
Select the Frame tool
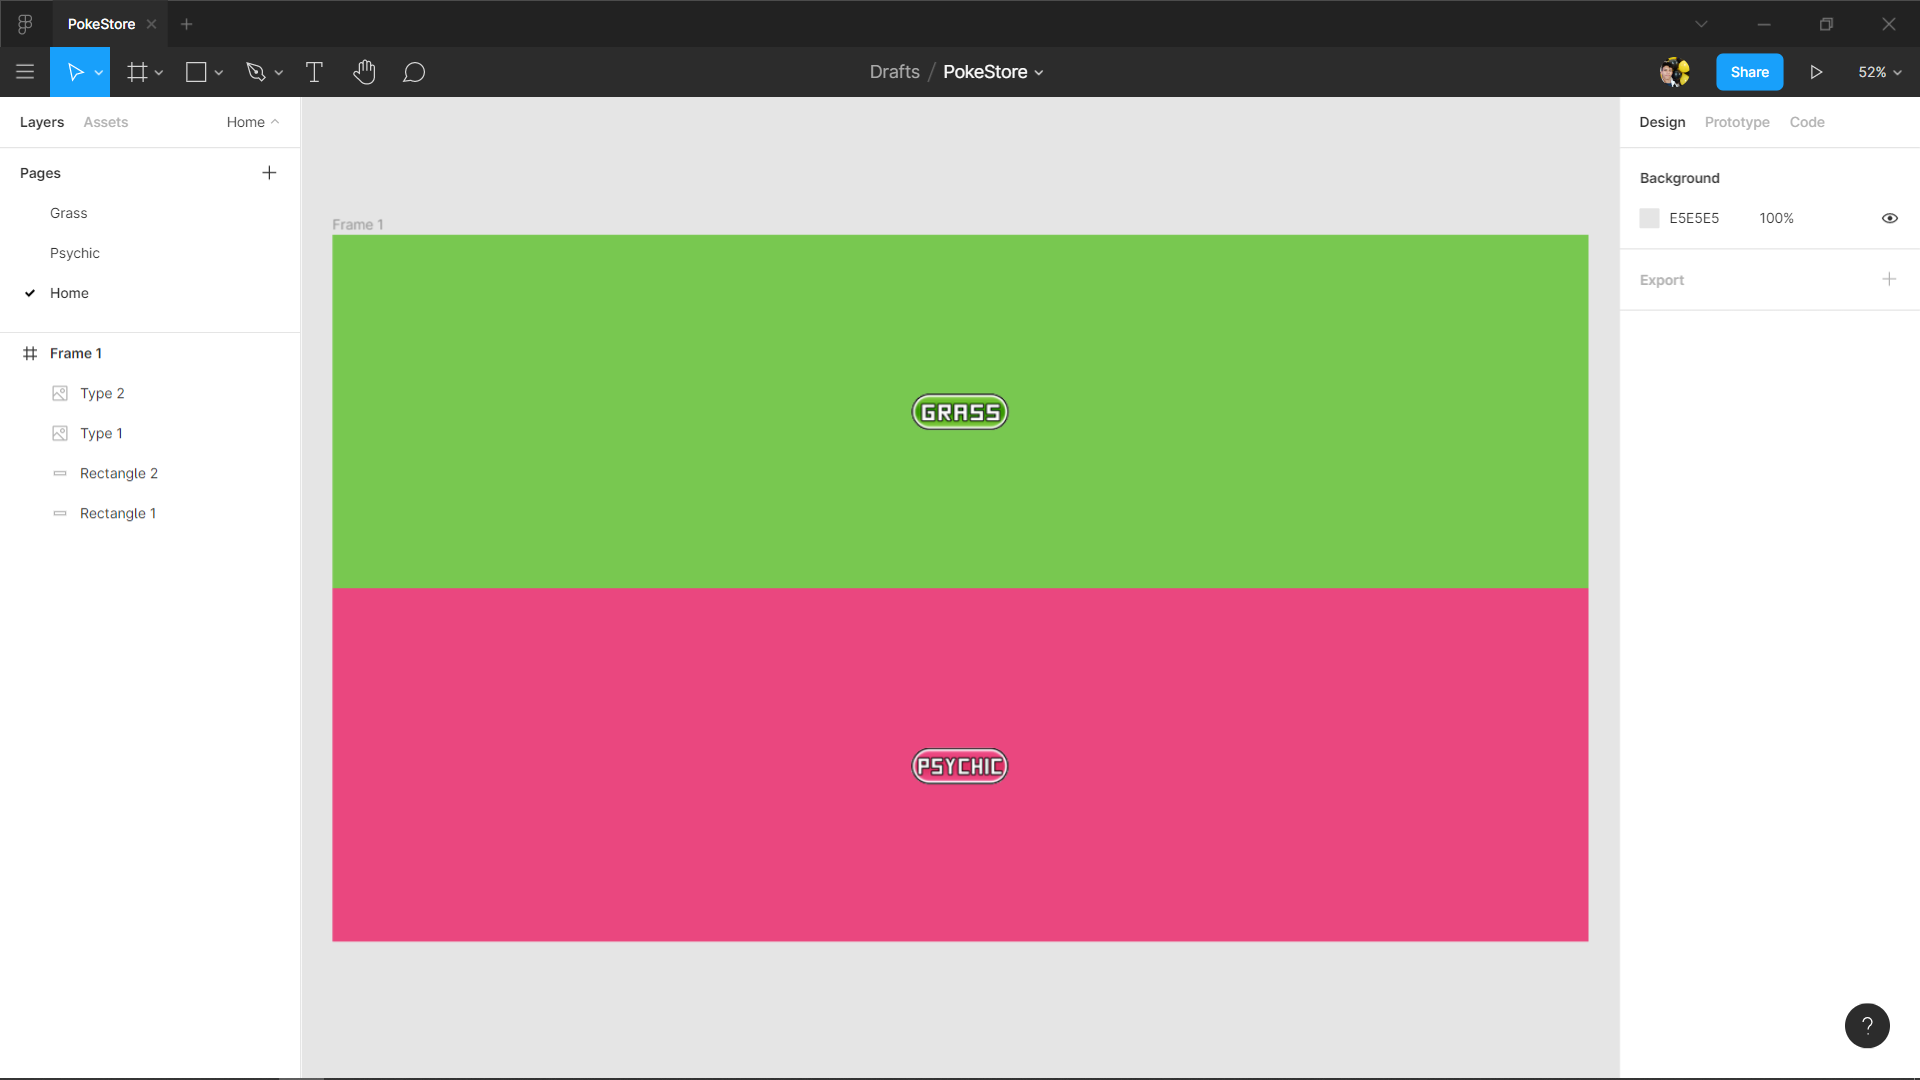pyautogui.click(x=137, y=72)
